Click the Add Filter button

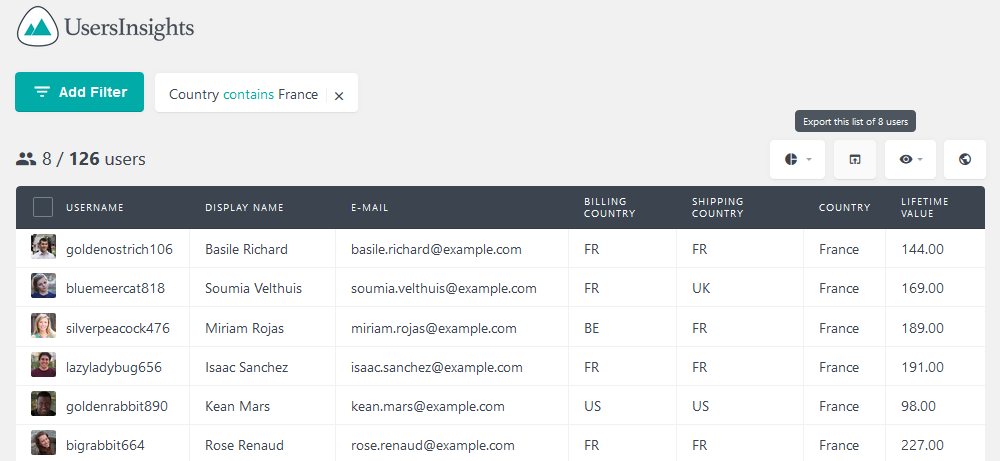click(80, 92)
